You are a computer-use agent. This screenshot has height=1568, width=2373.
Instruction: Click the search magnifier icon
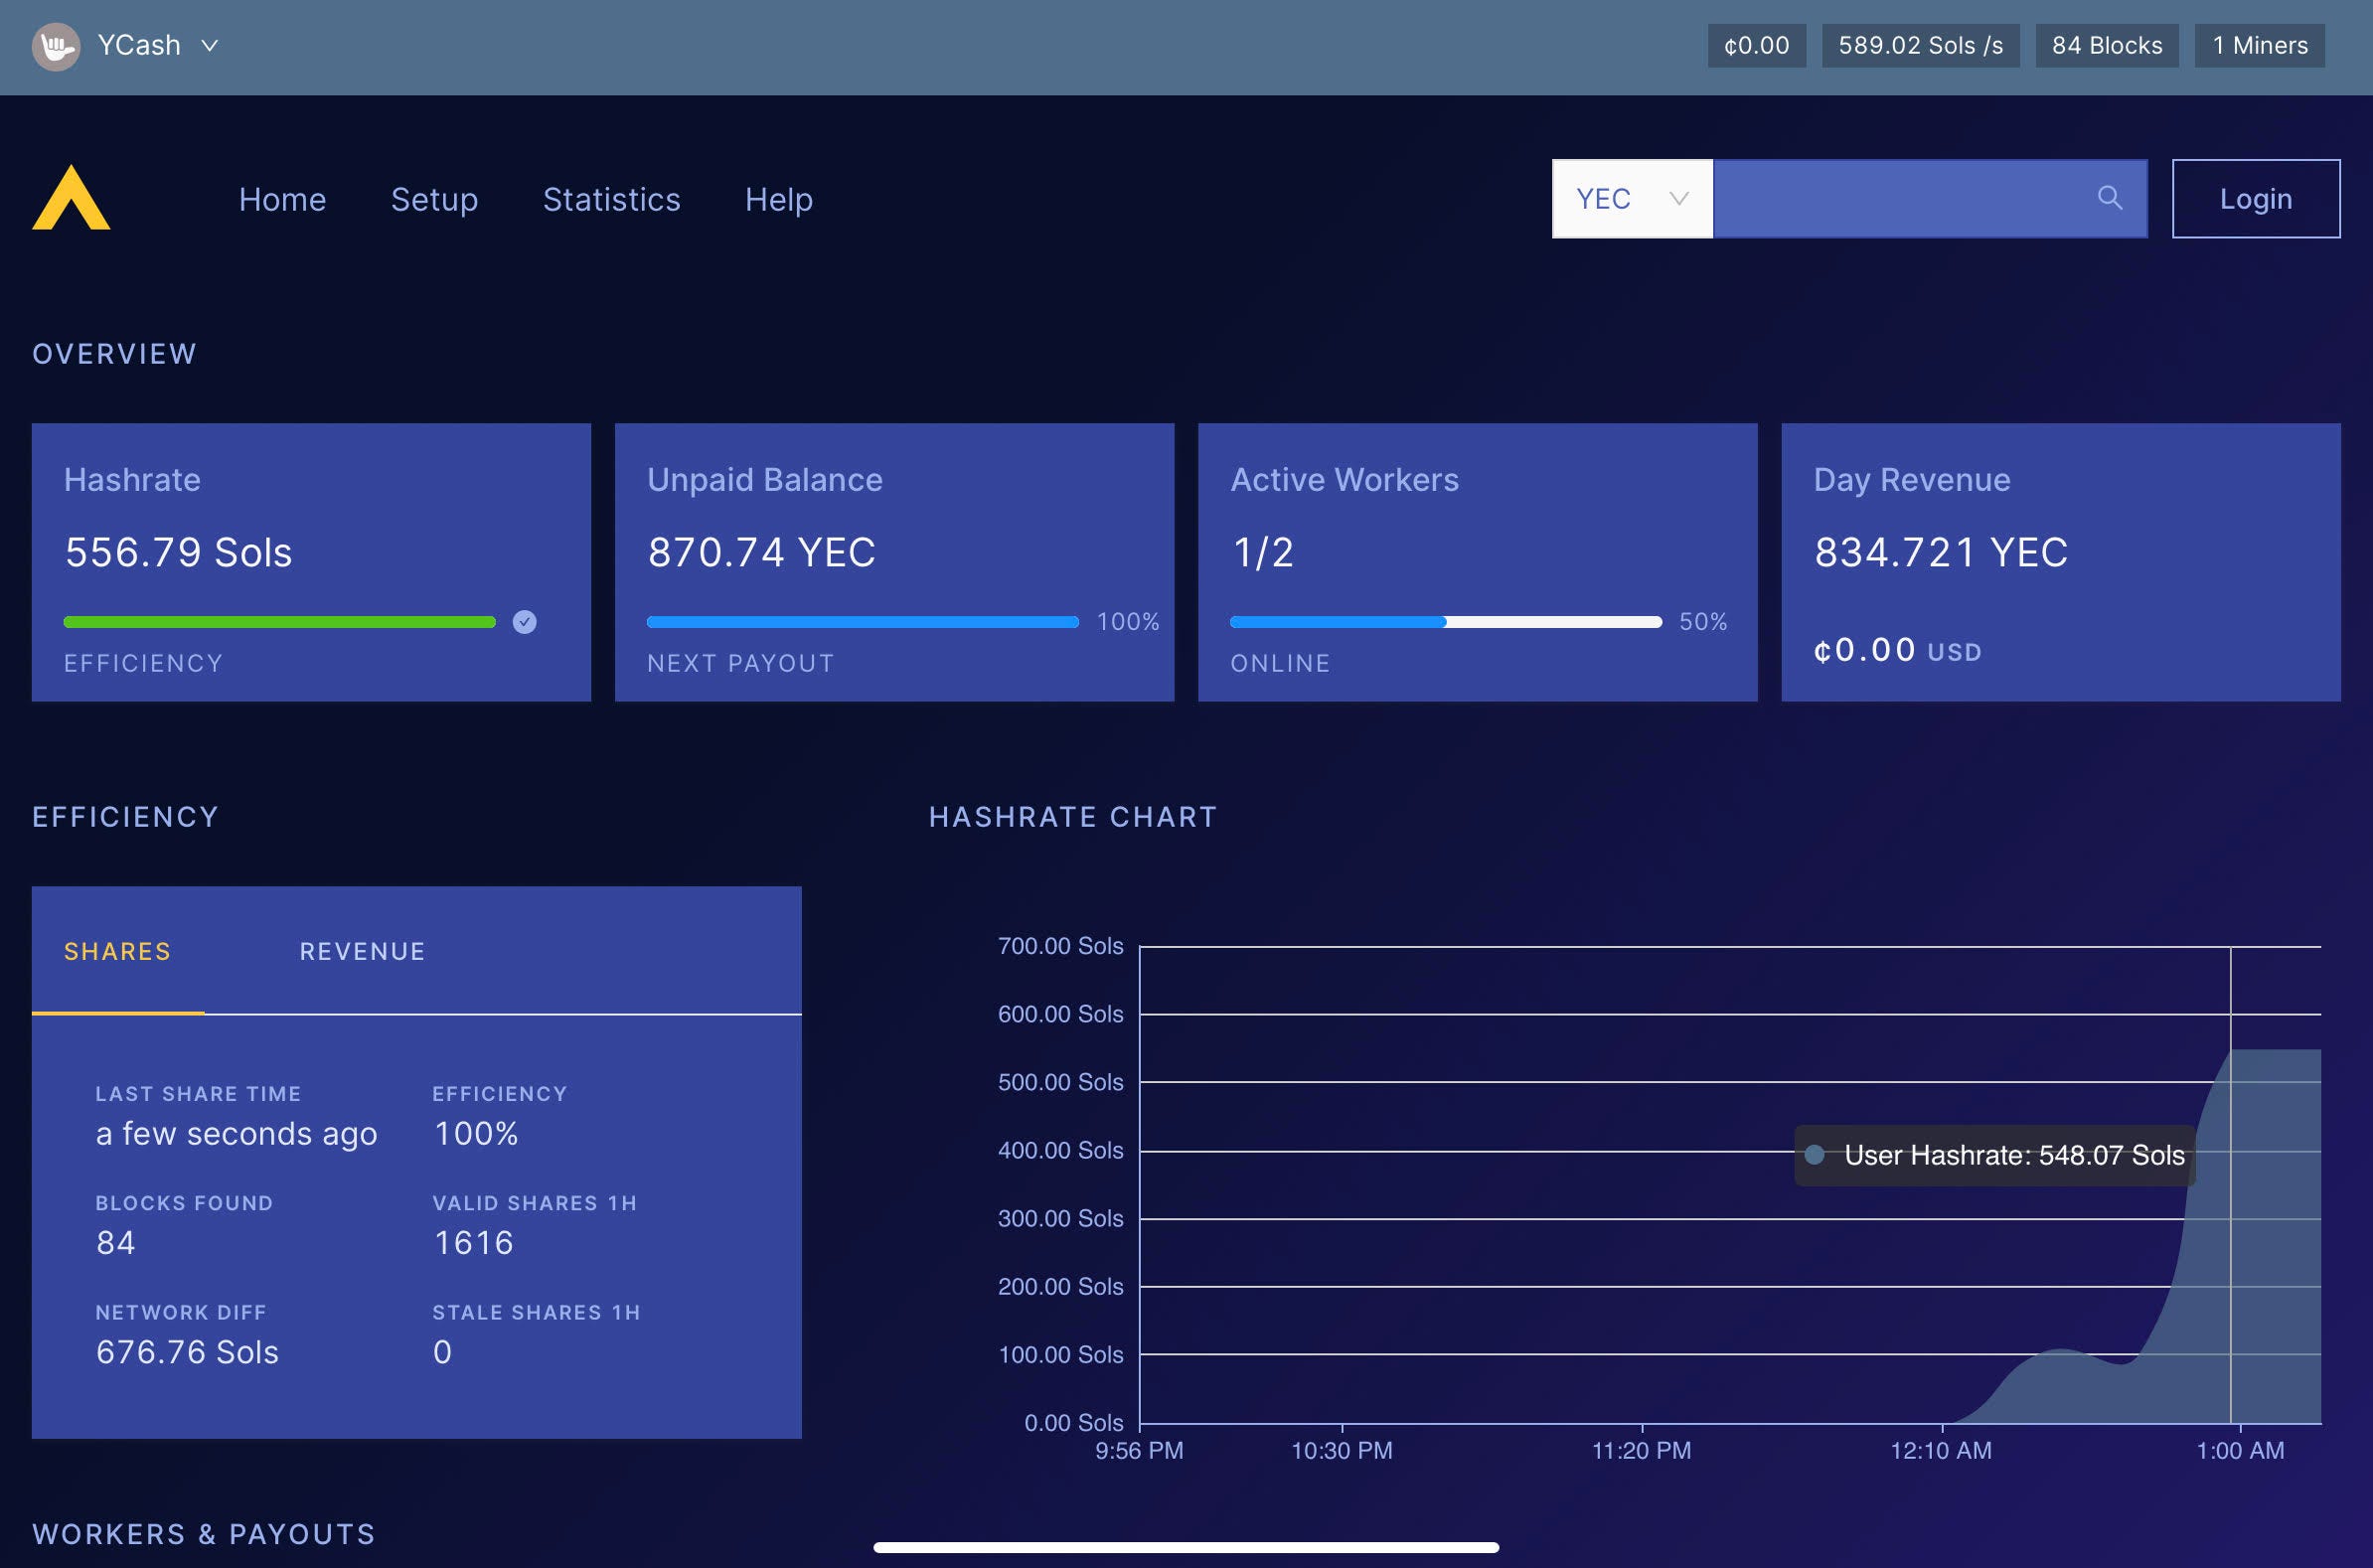(x=2109, y=198)
